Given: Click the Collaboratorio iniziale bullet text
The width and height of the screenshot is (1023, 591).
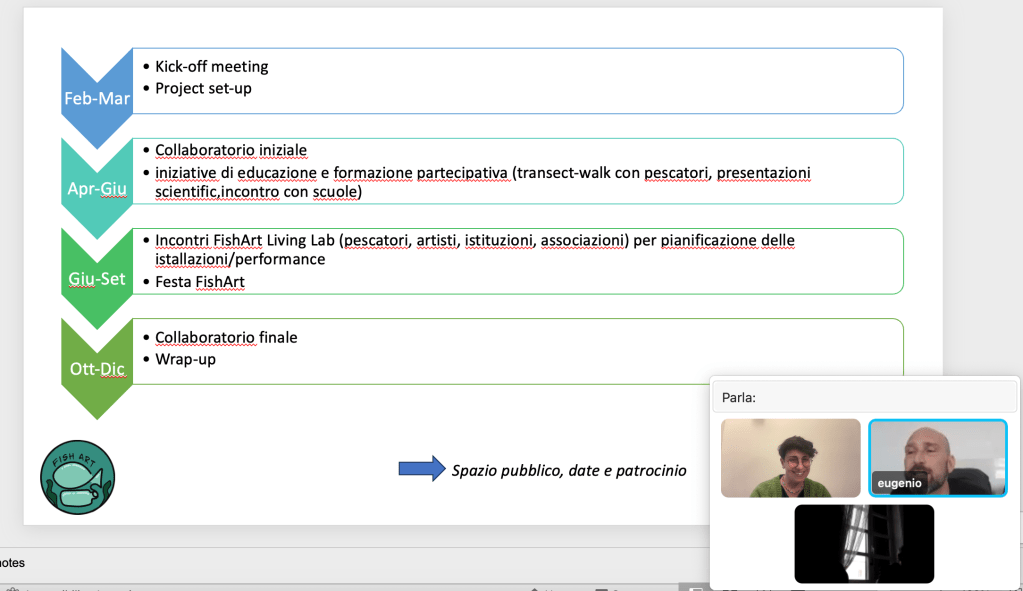Looking at the screenshot, I should point(230,150).
